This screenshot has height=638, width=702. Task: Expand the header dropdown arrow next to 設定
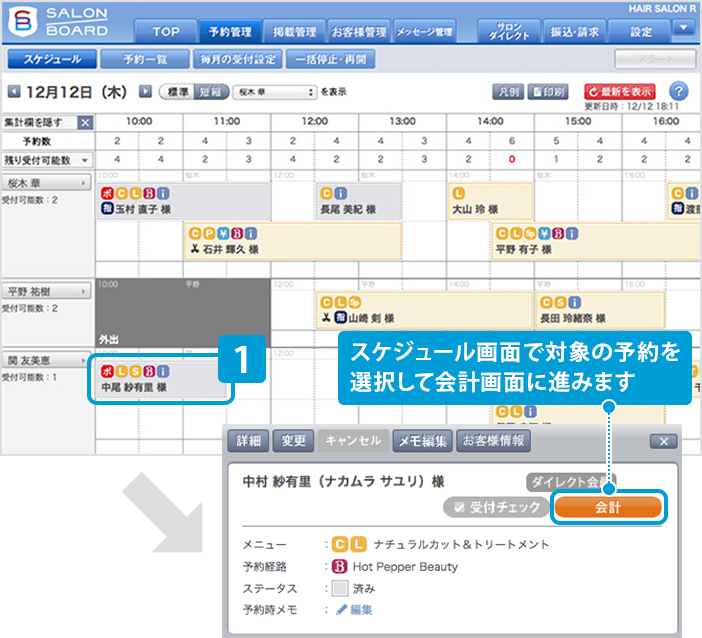coord(683,28)
